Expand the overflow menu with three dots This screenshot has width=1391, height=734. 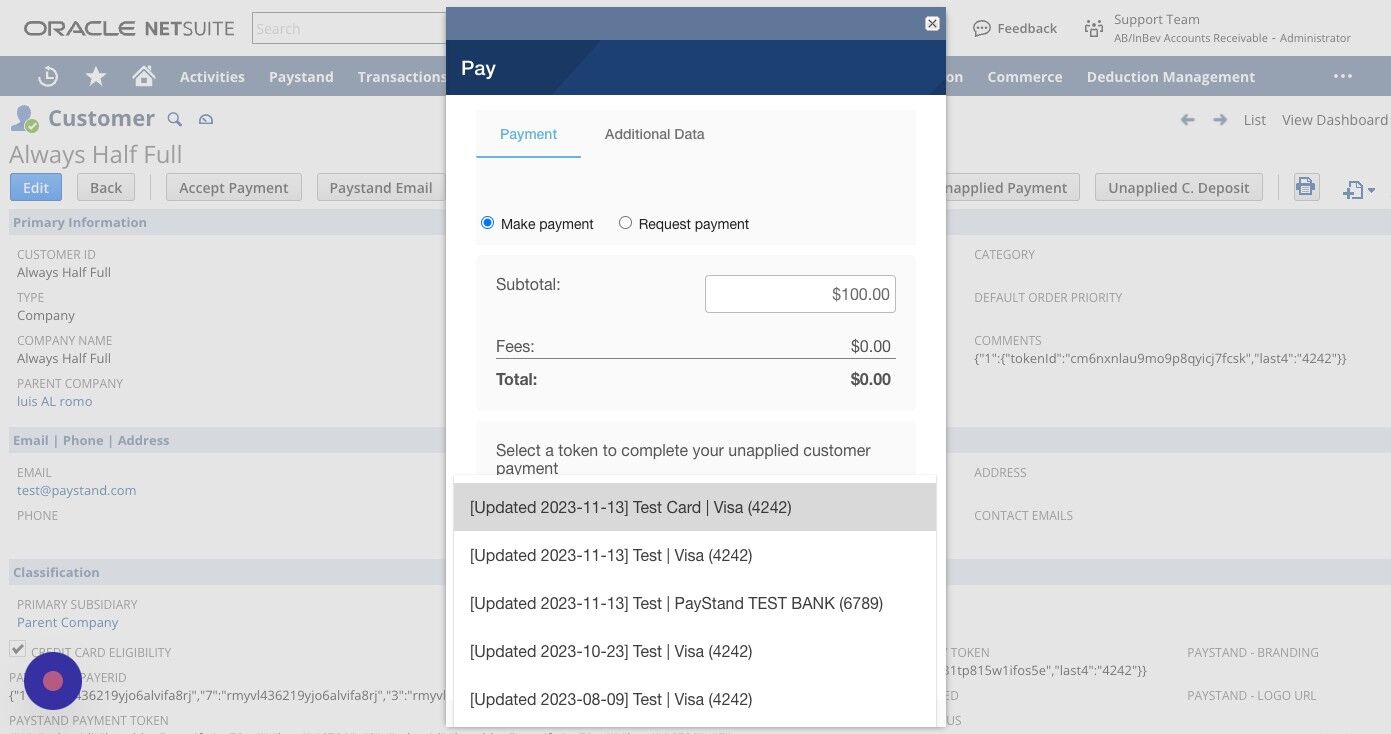(x=1343, y=75)
